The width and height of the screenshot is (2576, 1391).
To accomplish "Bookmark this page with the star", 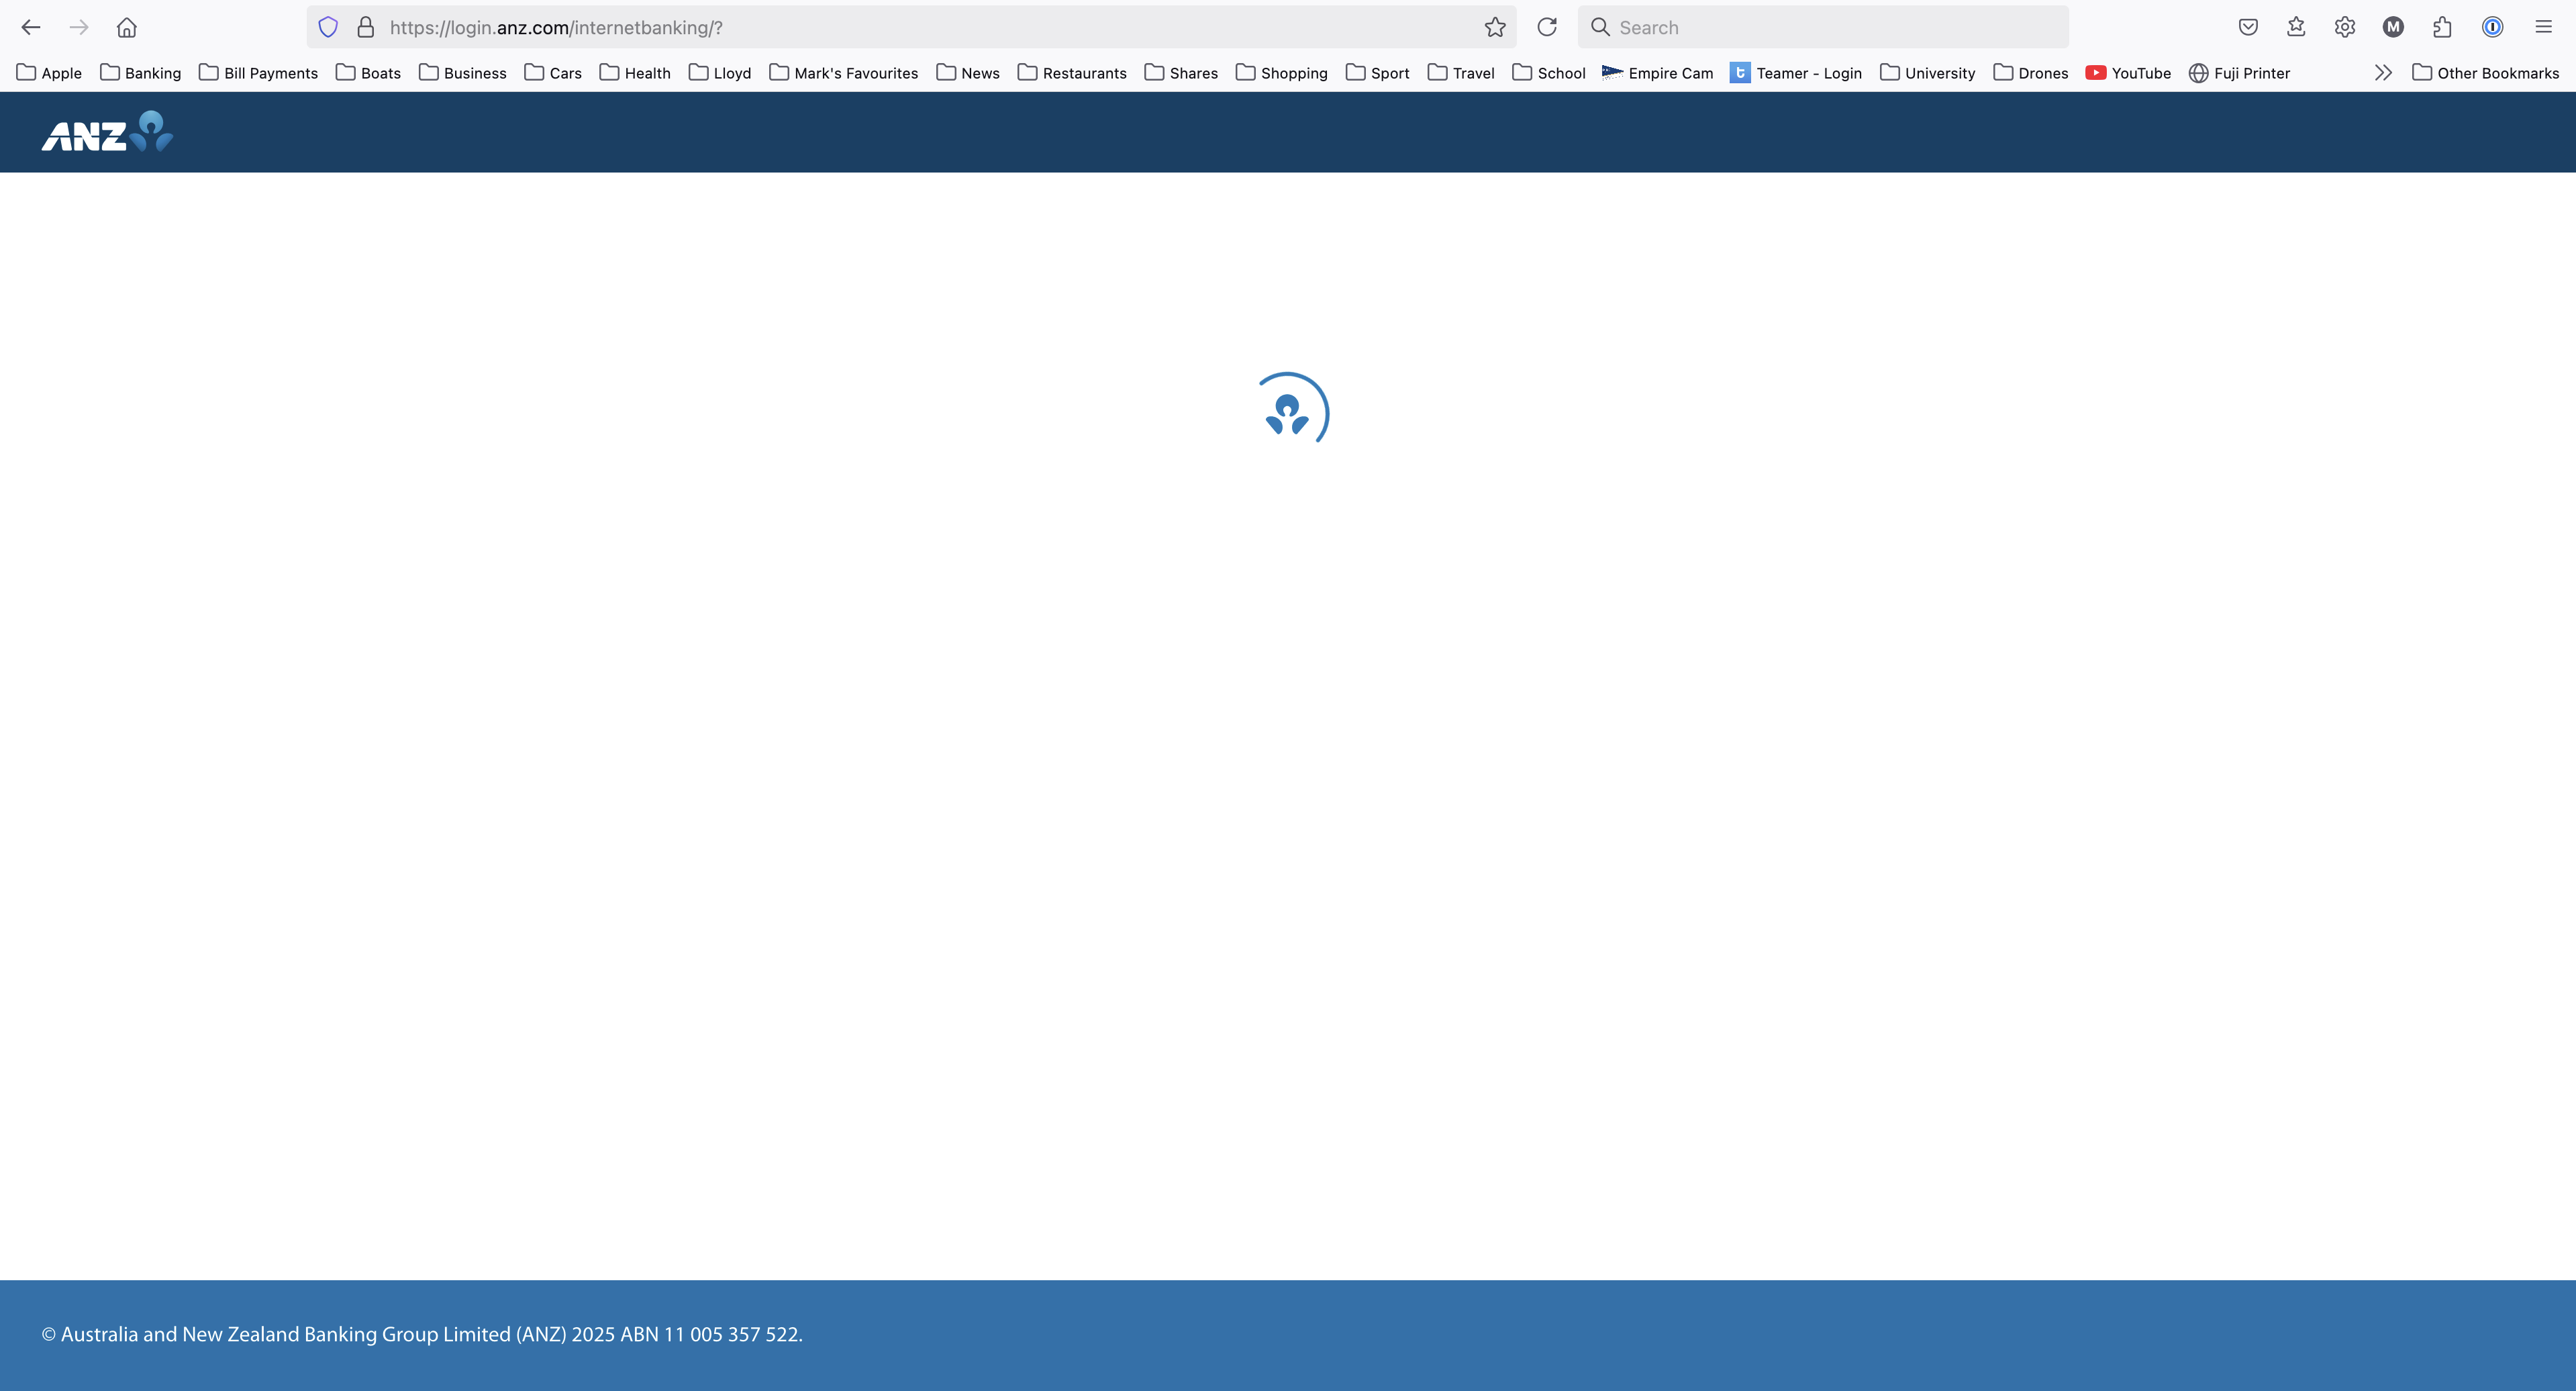I will click(1495, 27).
